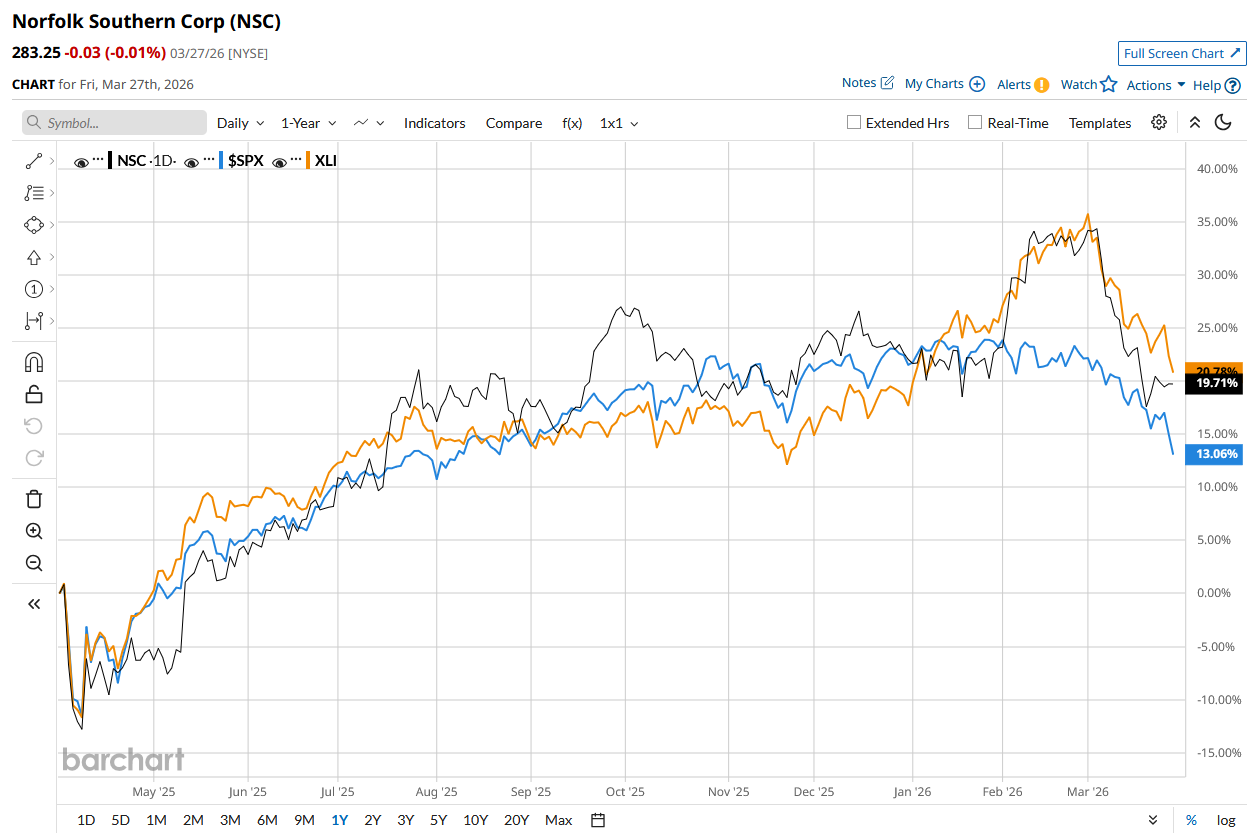Select the 5Y time range
The image size is (1257, 833).
pyautogui.click(x=438, y=820)
